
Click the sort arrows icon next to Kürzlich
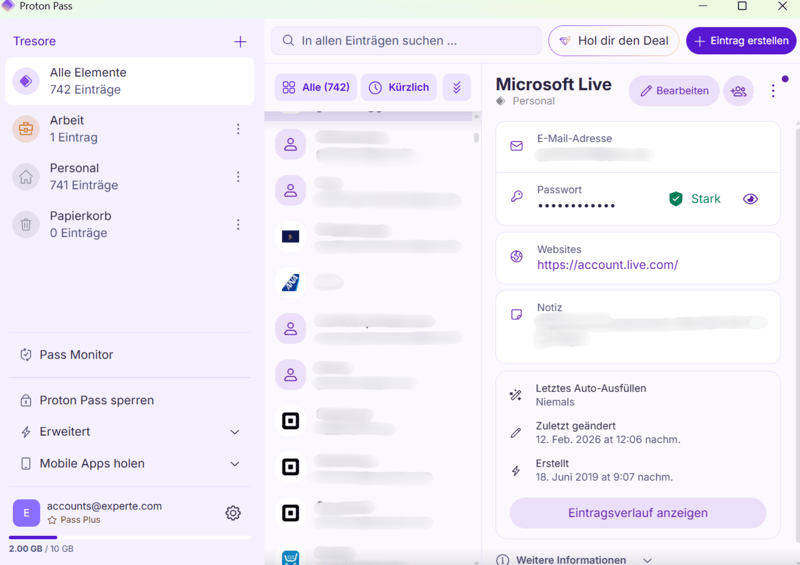pos(457,88)
